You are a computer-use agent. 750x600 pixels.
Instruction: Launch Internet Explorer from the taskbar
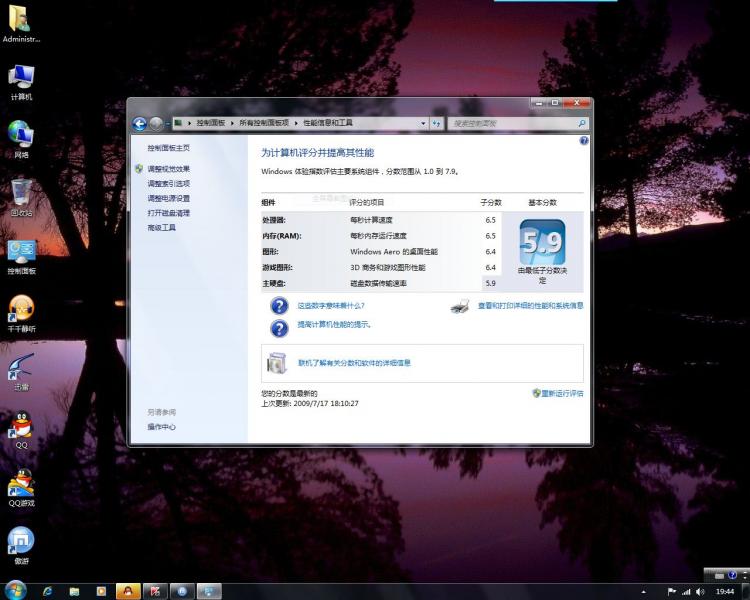coord(47,591)
